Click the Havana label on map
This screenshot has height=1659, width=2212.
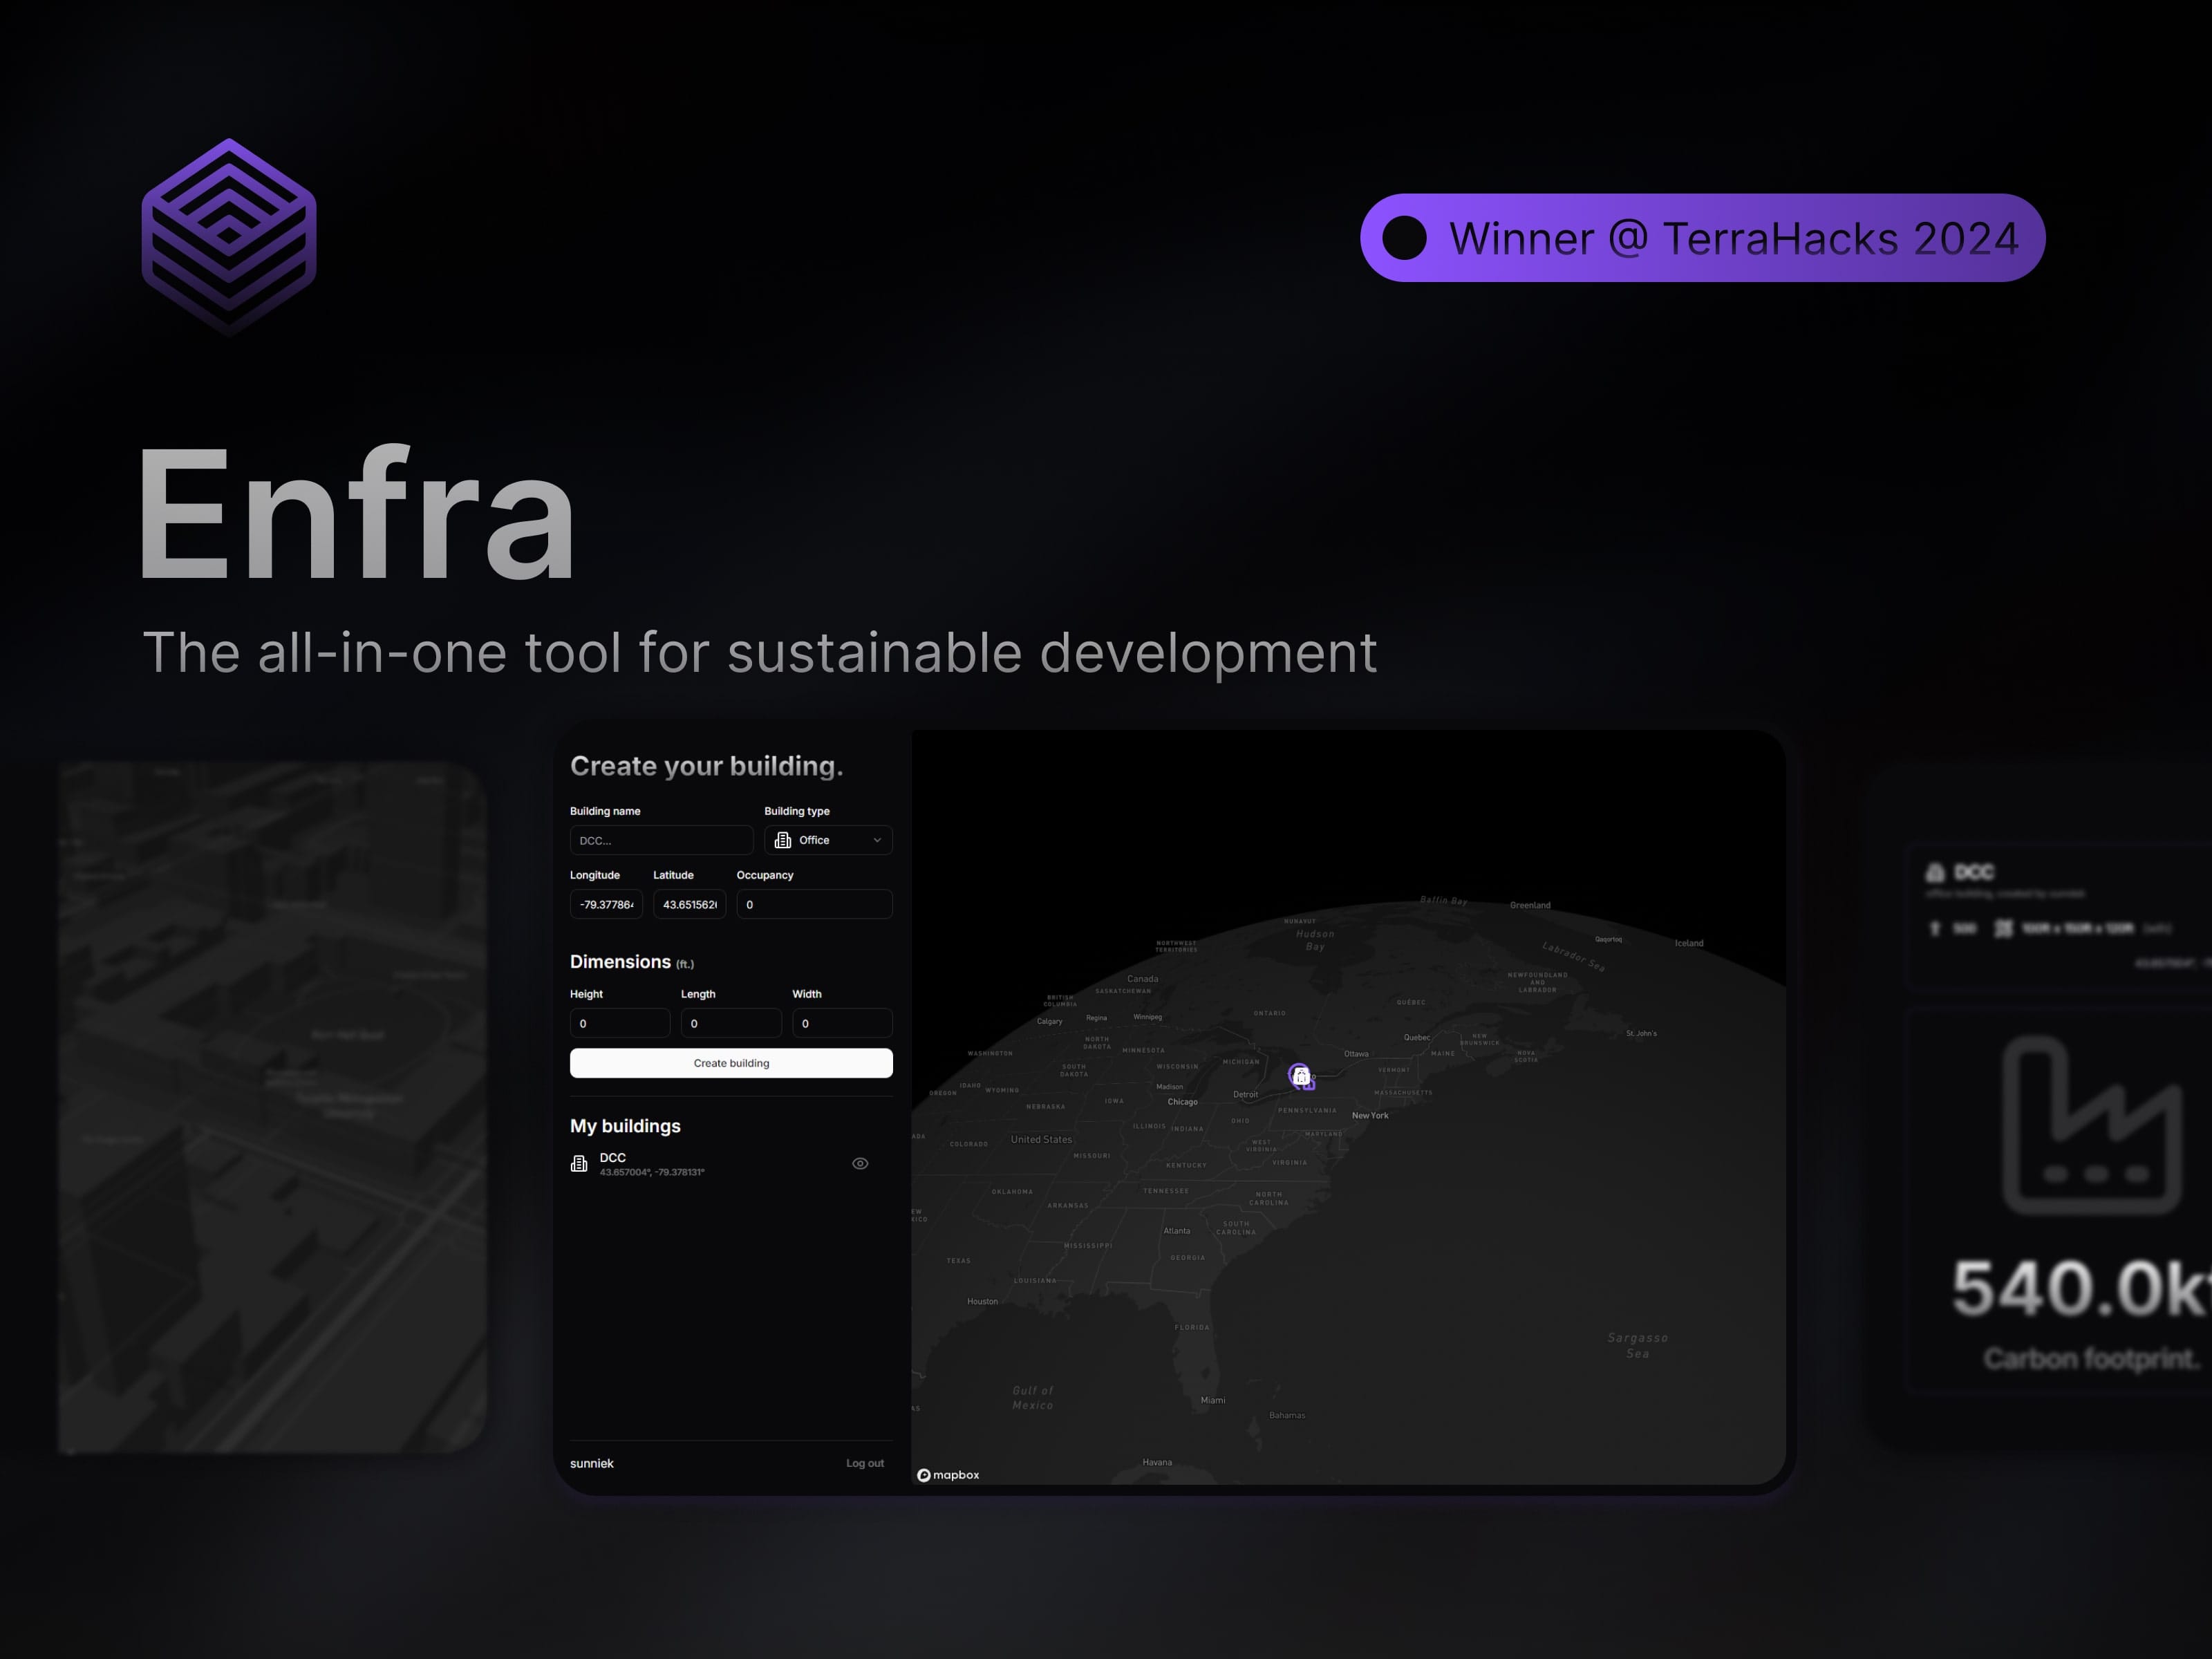point(1157,1462)
